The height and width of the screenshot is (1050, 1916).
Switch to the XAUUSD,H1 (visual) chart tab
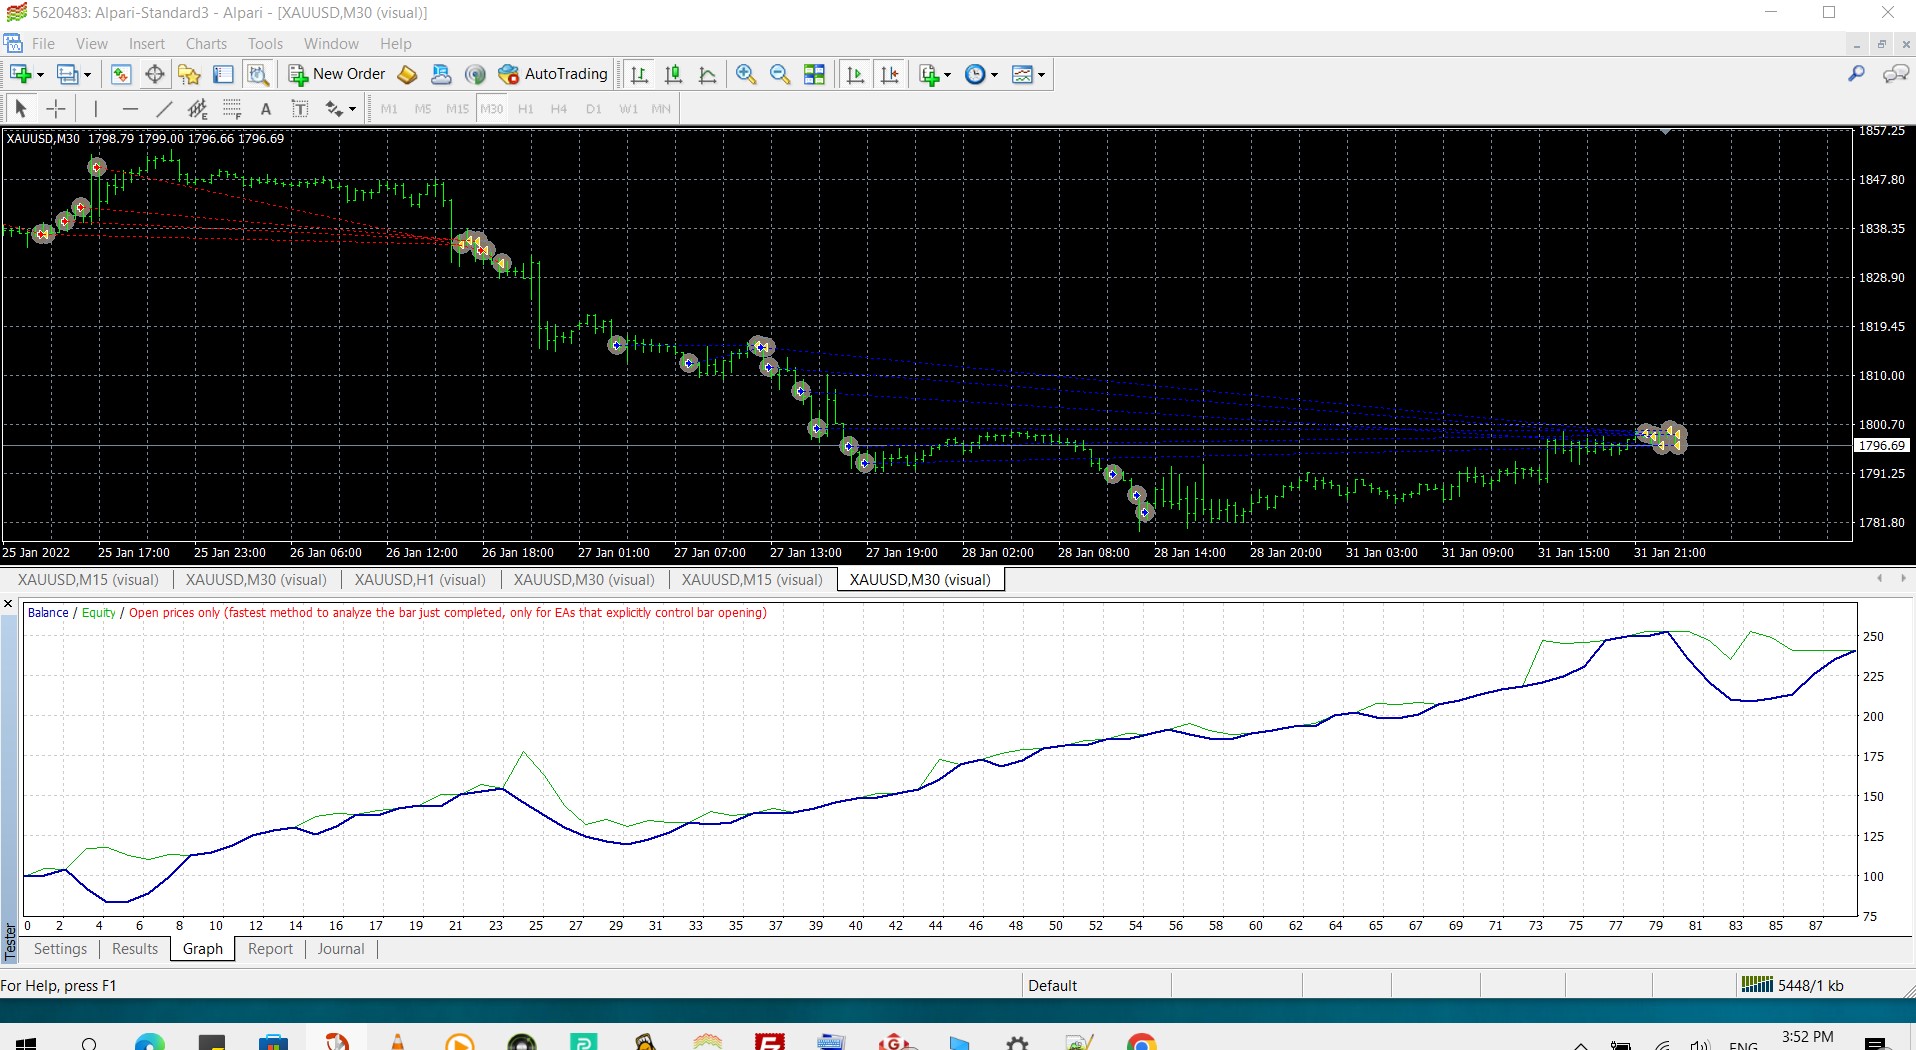coord(420,579)
